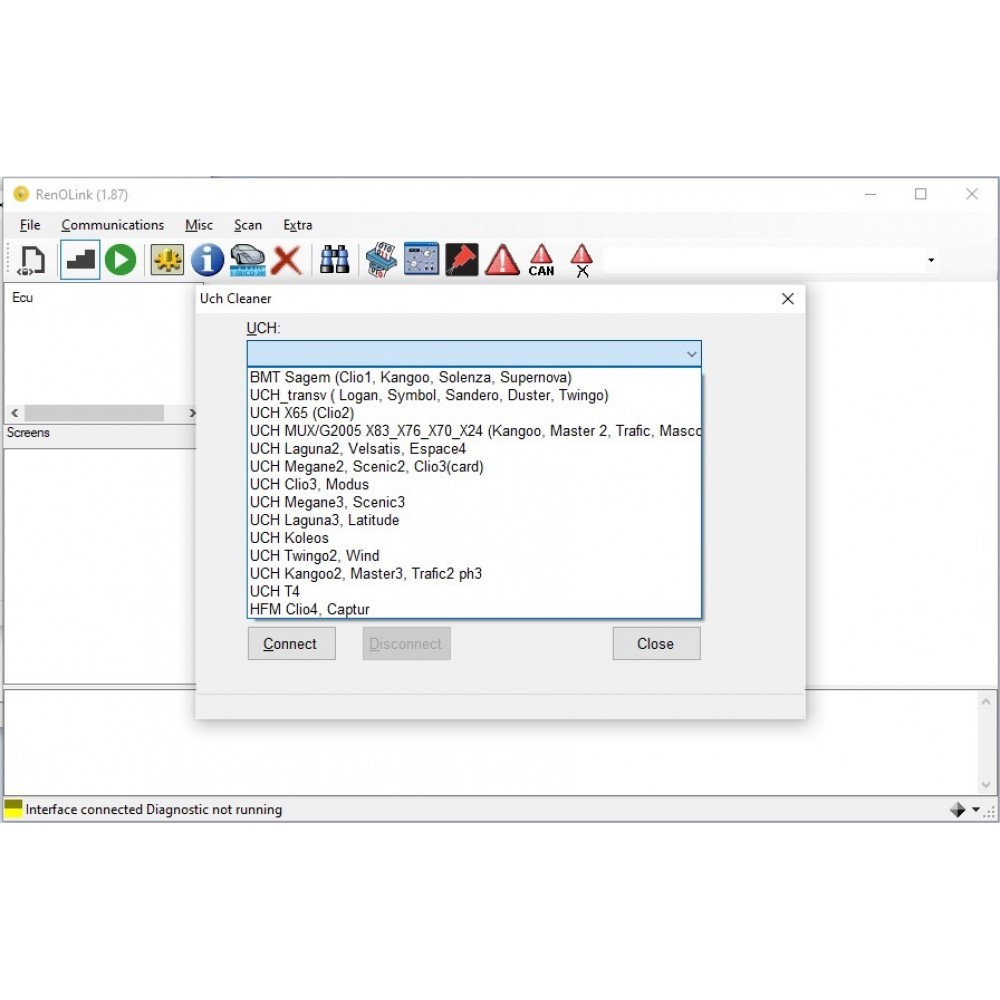The width and height of the screenshot is (1000, 1000).
Task: Click the red pin on black icon
Action: pyautogui.click(x=461, y=260)
